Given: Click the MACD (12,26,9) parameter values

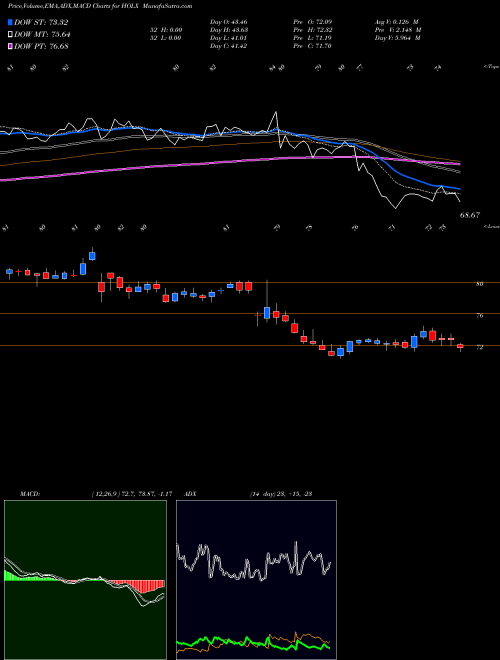Looking at the screenshot, I should coord(131,494).
